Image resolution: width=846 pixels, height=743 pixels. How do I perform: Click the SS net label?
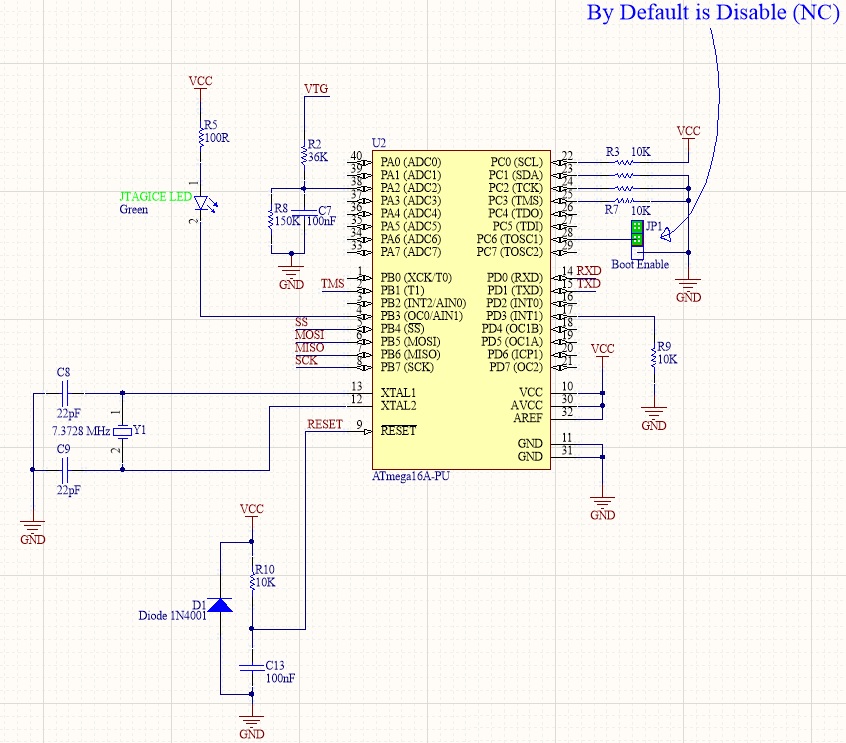coord(301,322)
